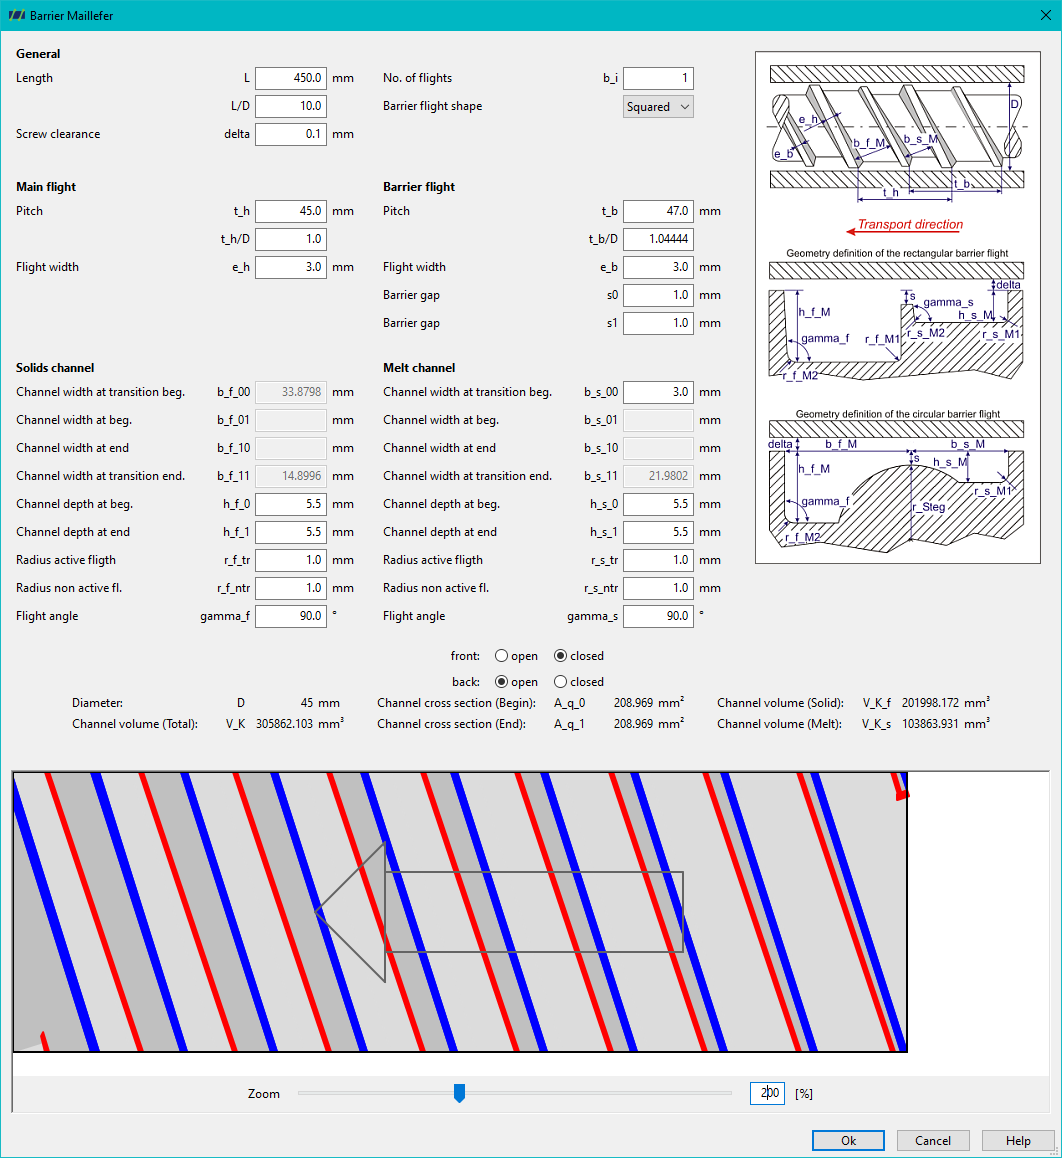Click the screw clearance delta field
This screenshot has width=1062, height=1158.
tap(291, 134)
